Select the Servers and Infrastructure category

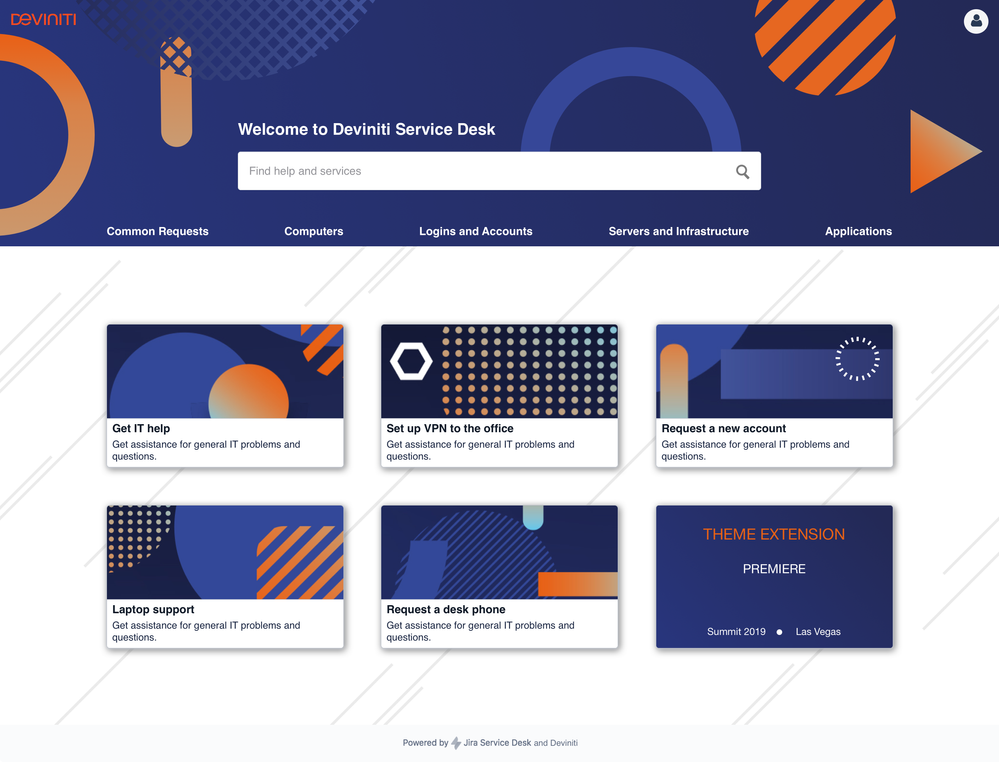point(678,231)
